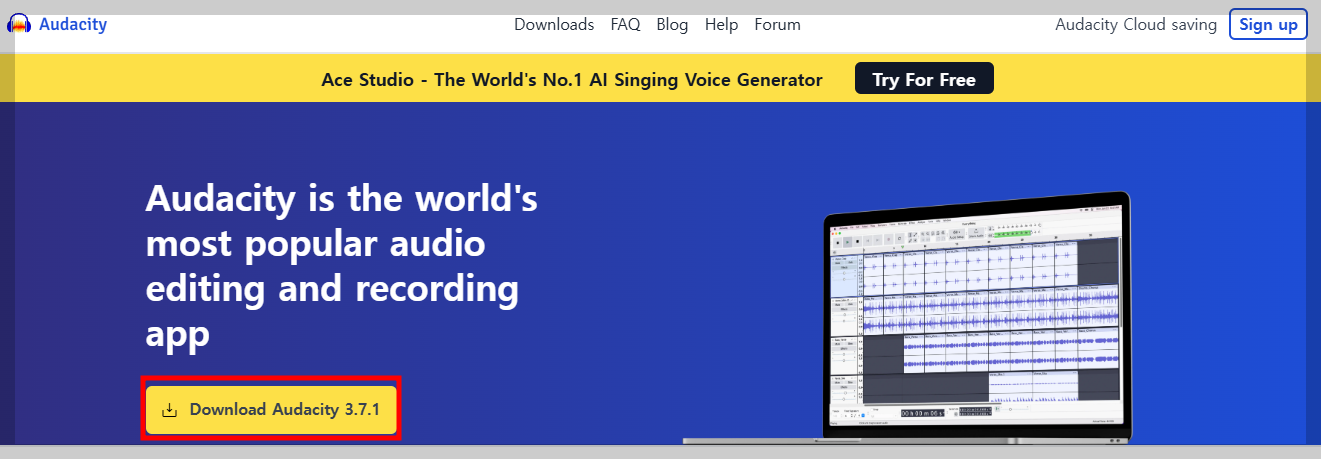Viewport: 1321px width, 459px height.
Task: Click the download arrow icon in button
Action: coord(170,410)
